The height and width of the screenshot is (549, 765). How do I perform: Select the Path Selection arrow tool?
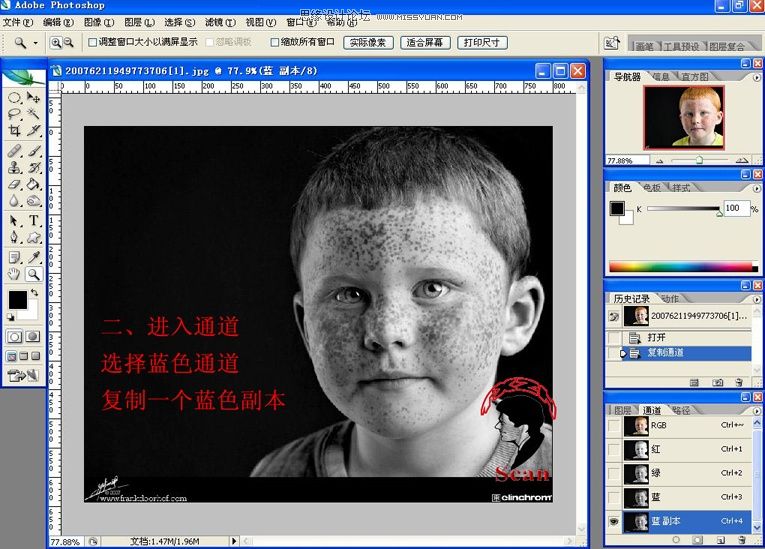[15, 221]
